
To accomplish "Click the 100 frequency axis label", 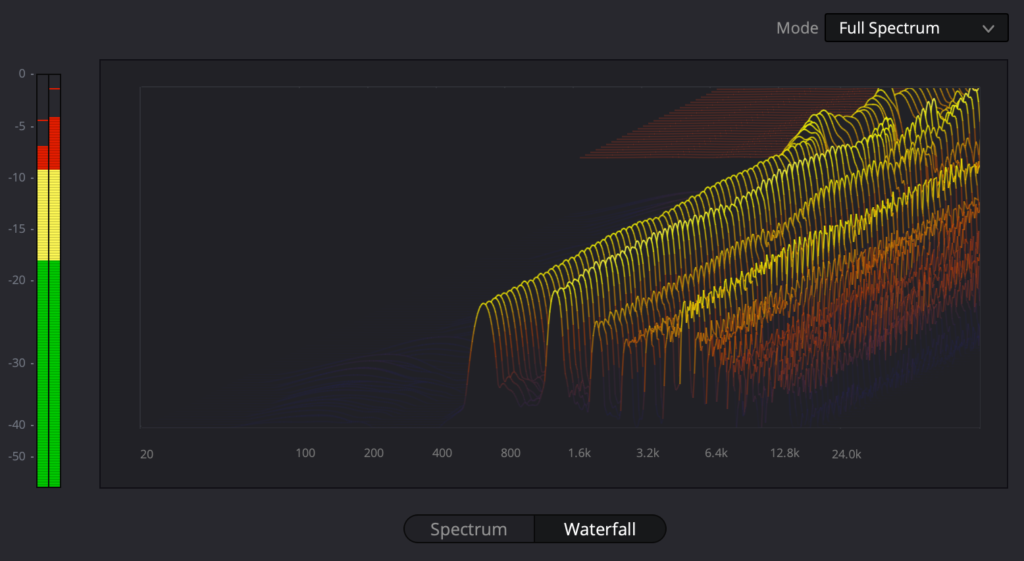I will (305, 453).
